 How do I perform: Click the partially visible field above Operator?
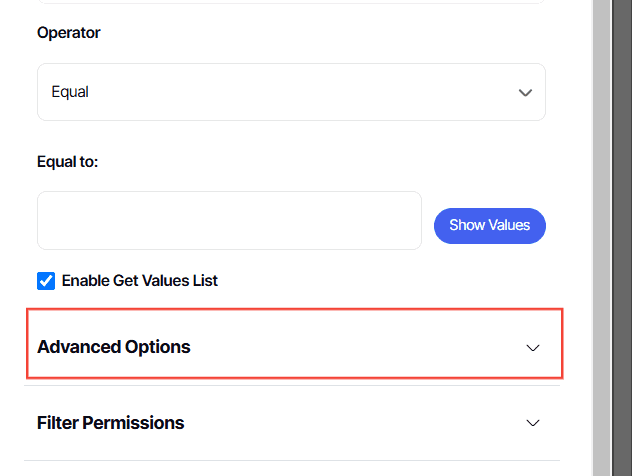pyautogui.click(x=290, y=2)
